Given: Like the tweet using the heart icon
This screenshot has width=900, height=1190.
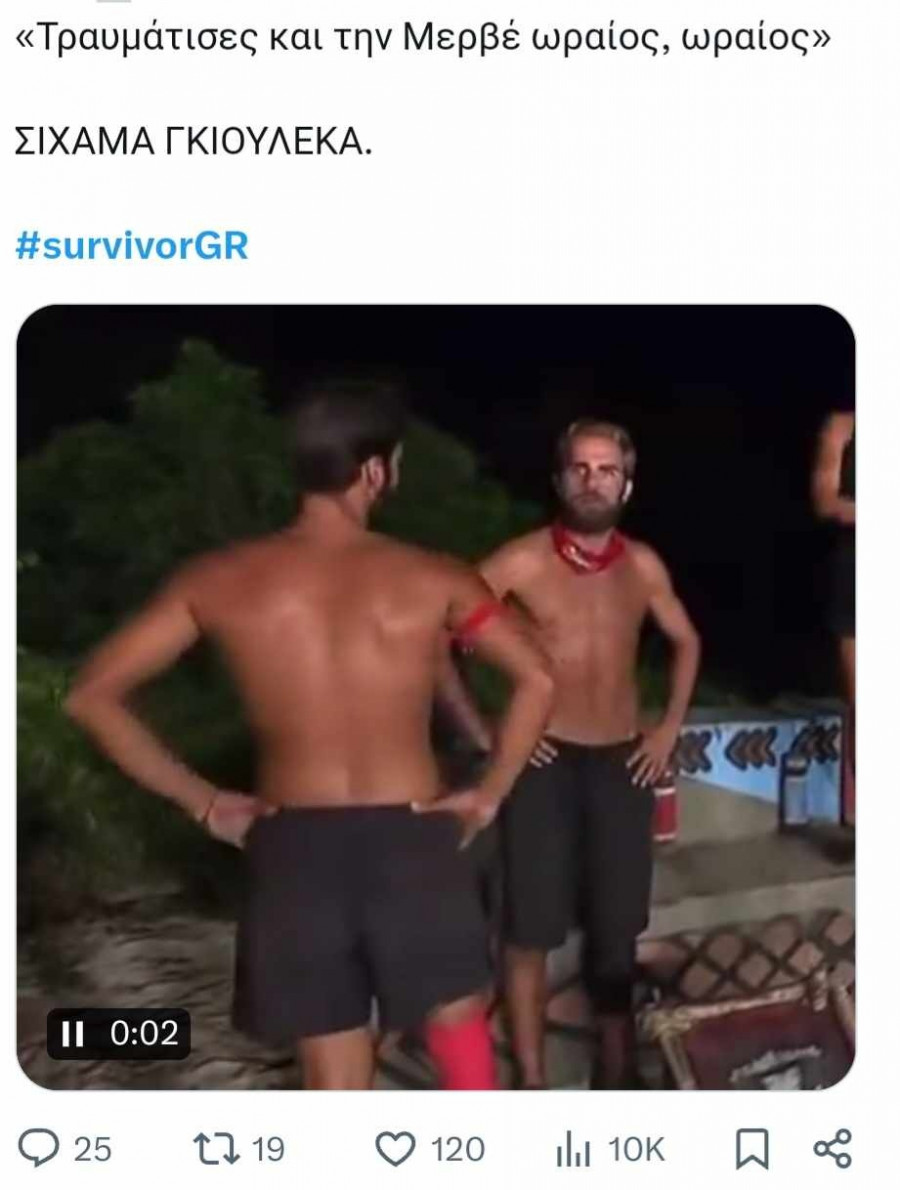Looking at the screenshot, I should click(395, 1148).
